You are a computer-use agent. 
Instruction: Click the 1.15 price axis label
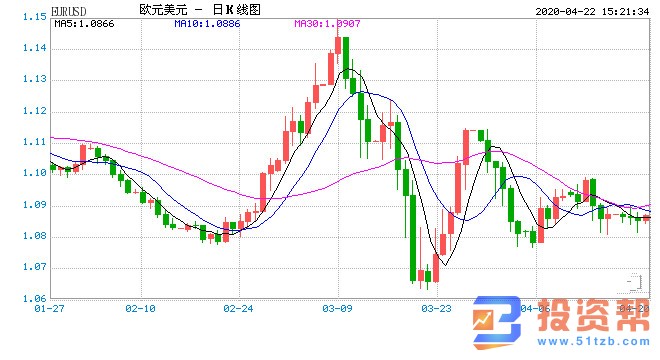(x=35, y=17)
